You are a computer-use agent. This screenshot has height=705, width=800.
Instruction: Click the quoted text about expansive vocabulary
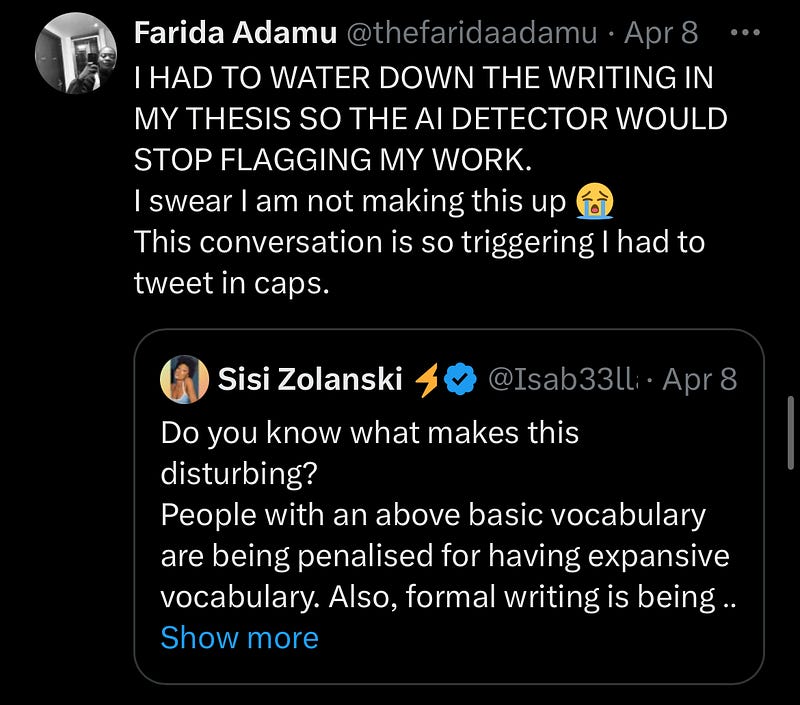click(444, 556)
